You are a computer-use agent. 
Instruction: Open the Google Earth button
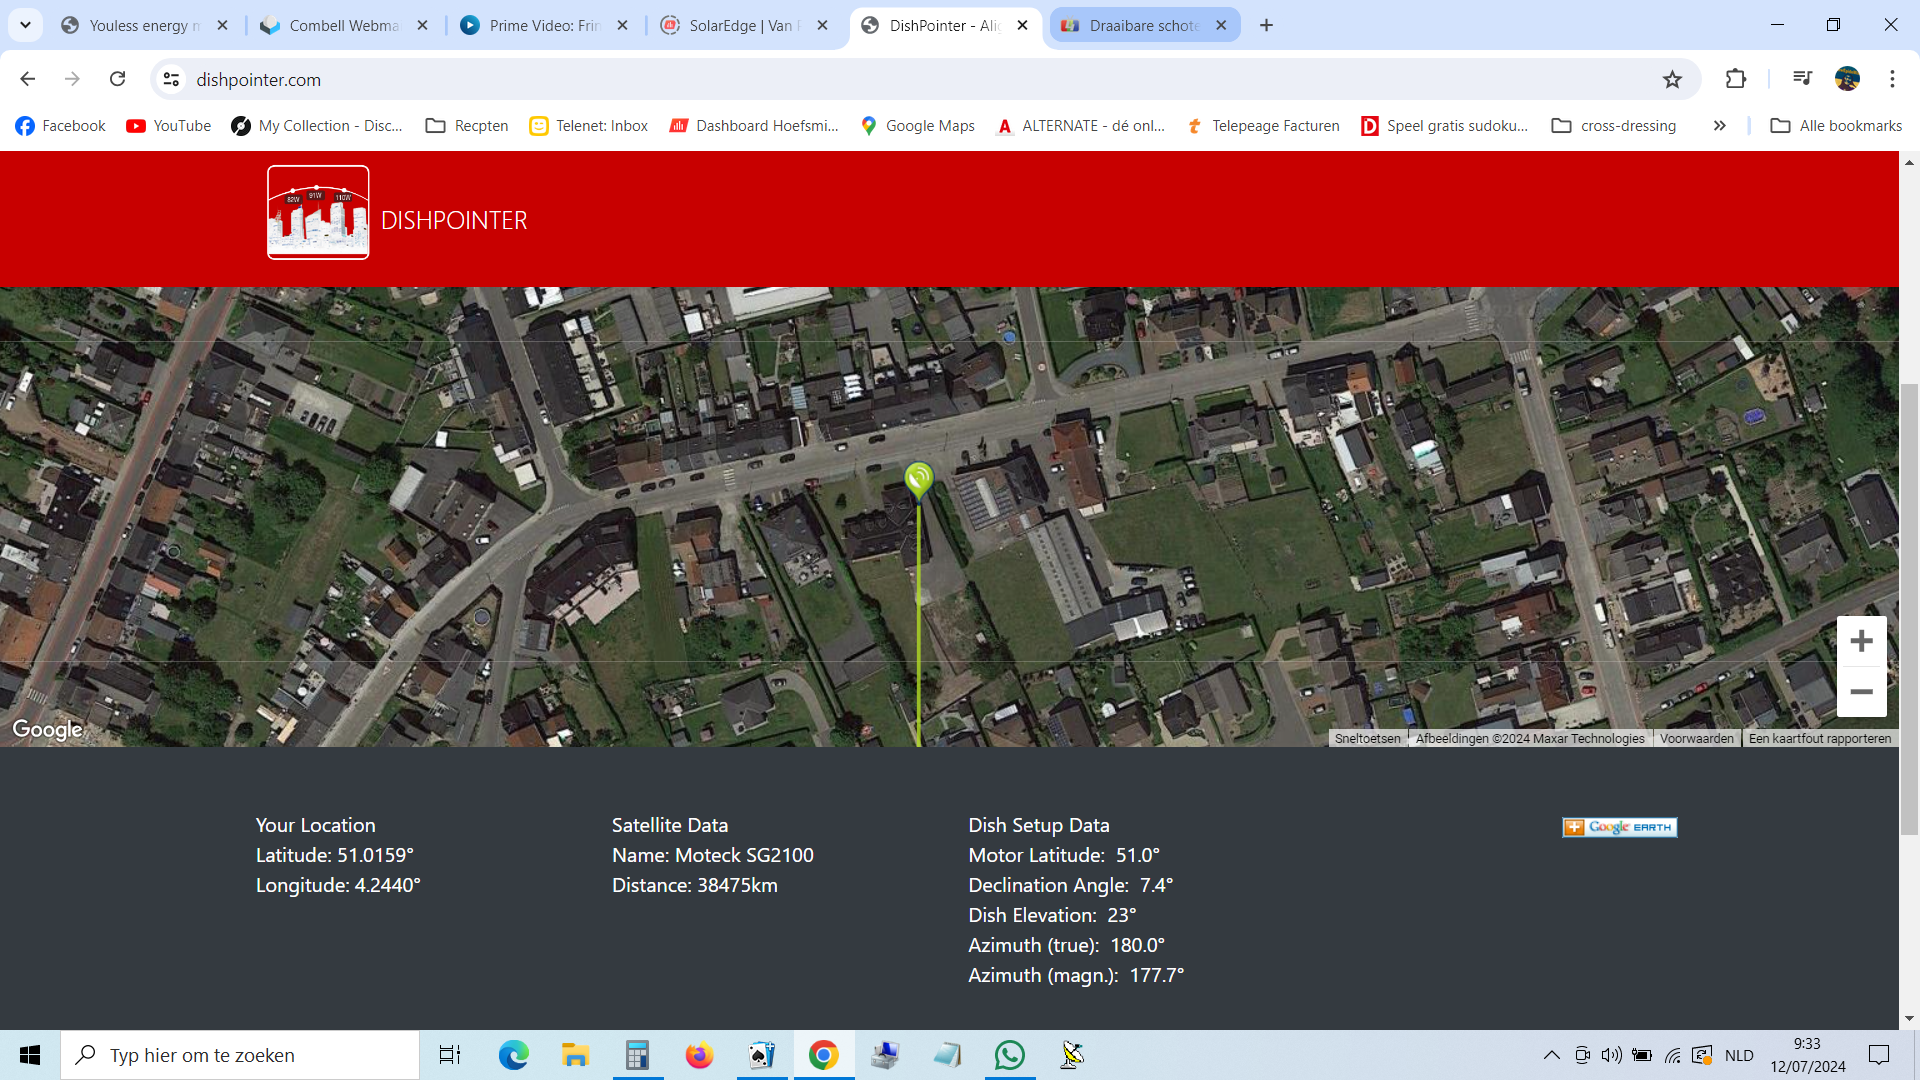[x=1619, y=827]
